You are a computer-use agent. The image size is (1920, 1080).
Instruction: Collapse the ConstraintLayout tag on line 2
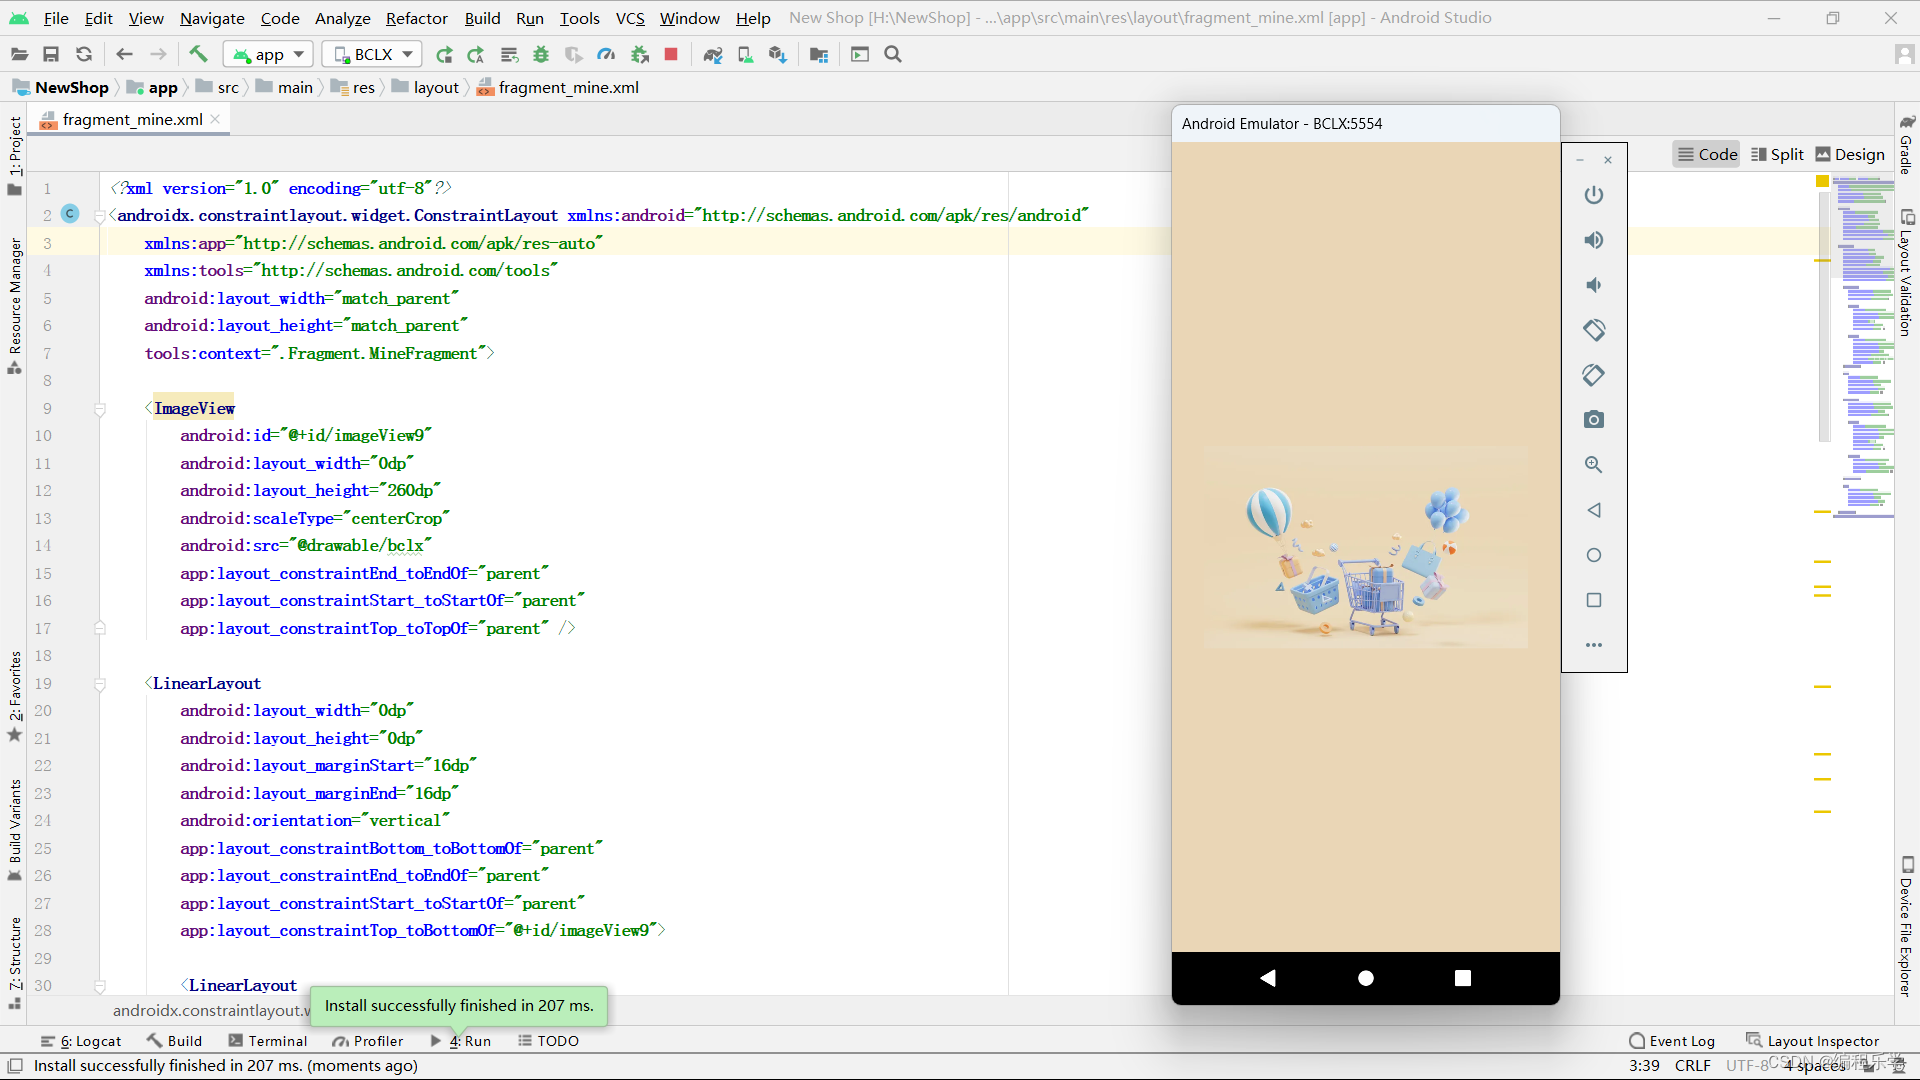(100, 216)
